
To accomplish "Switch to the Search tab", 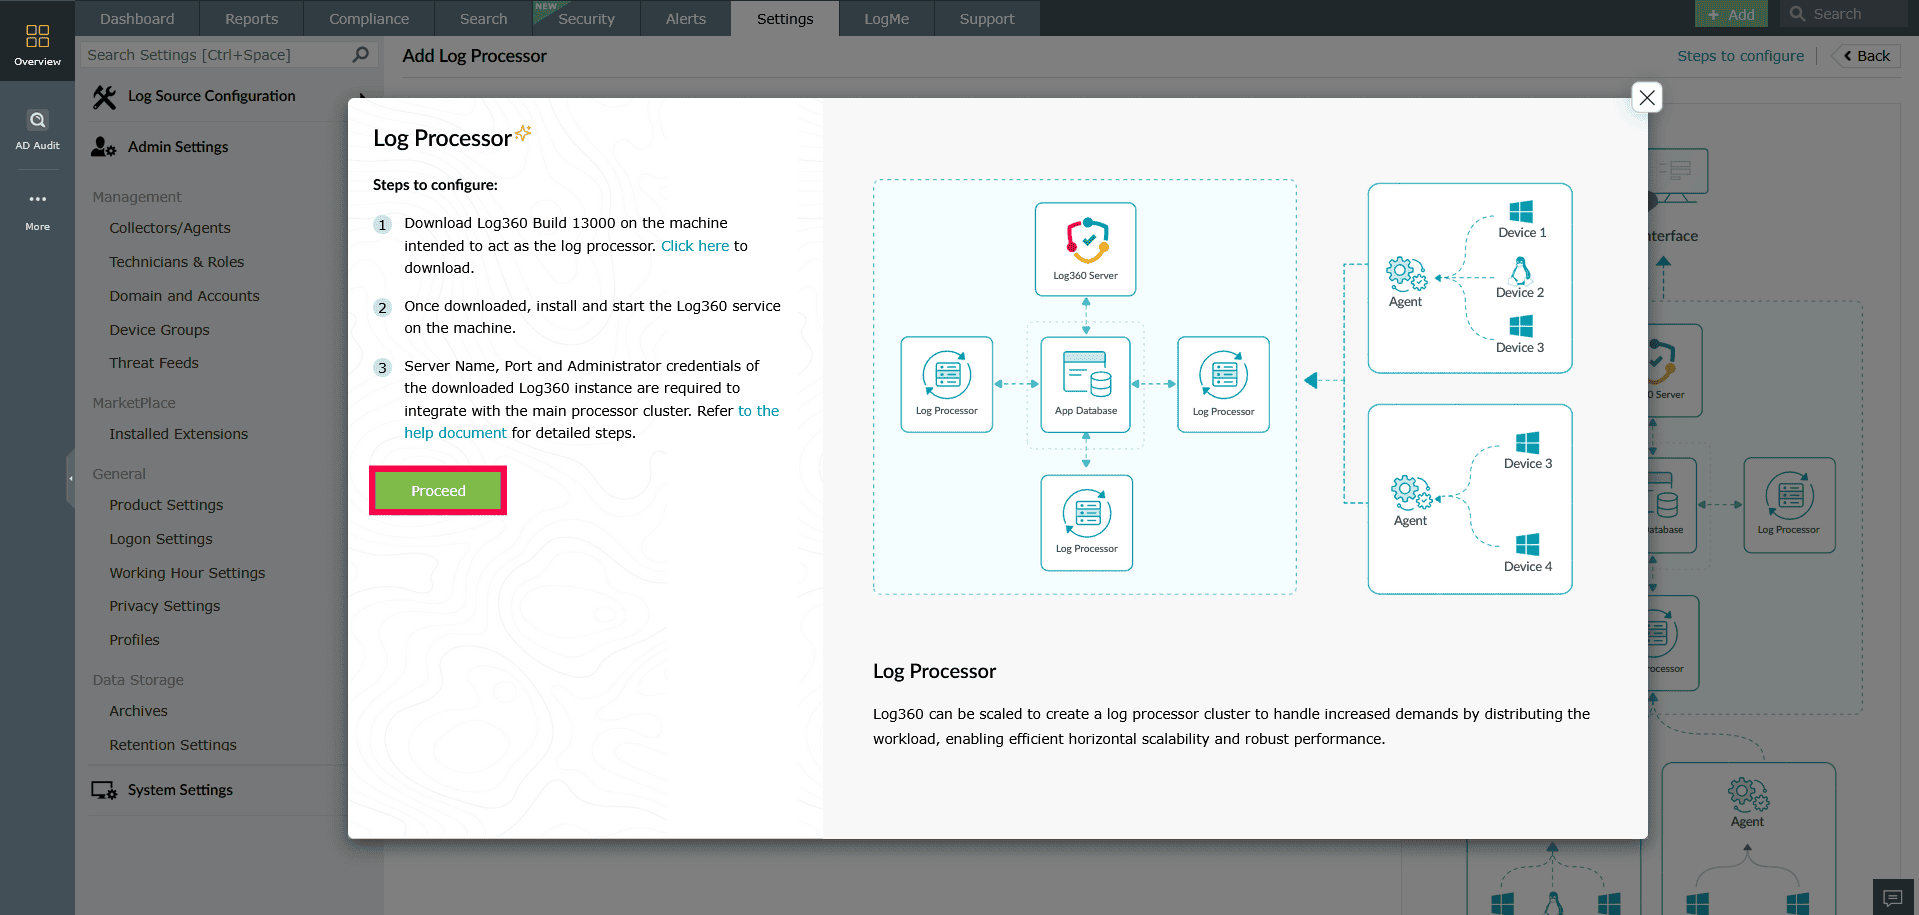I will point(483,18).
